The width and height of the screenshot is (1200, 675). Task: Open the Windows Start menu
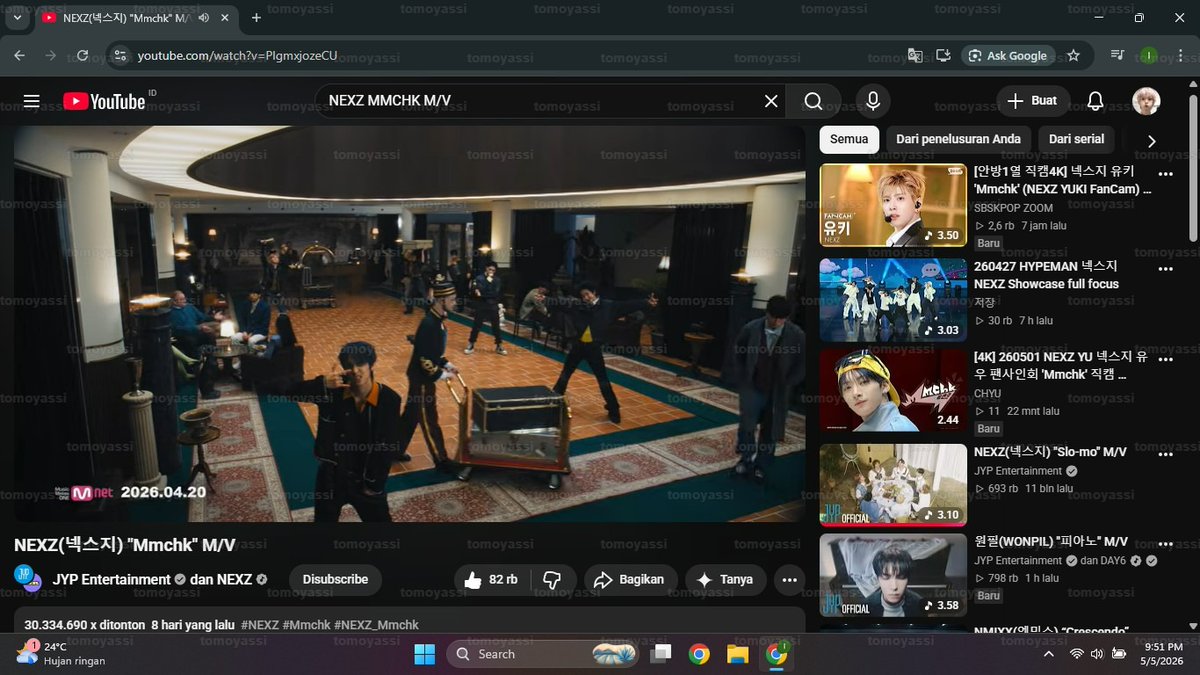point(424,654)
